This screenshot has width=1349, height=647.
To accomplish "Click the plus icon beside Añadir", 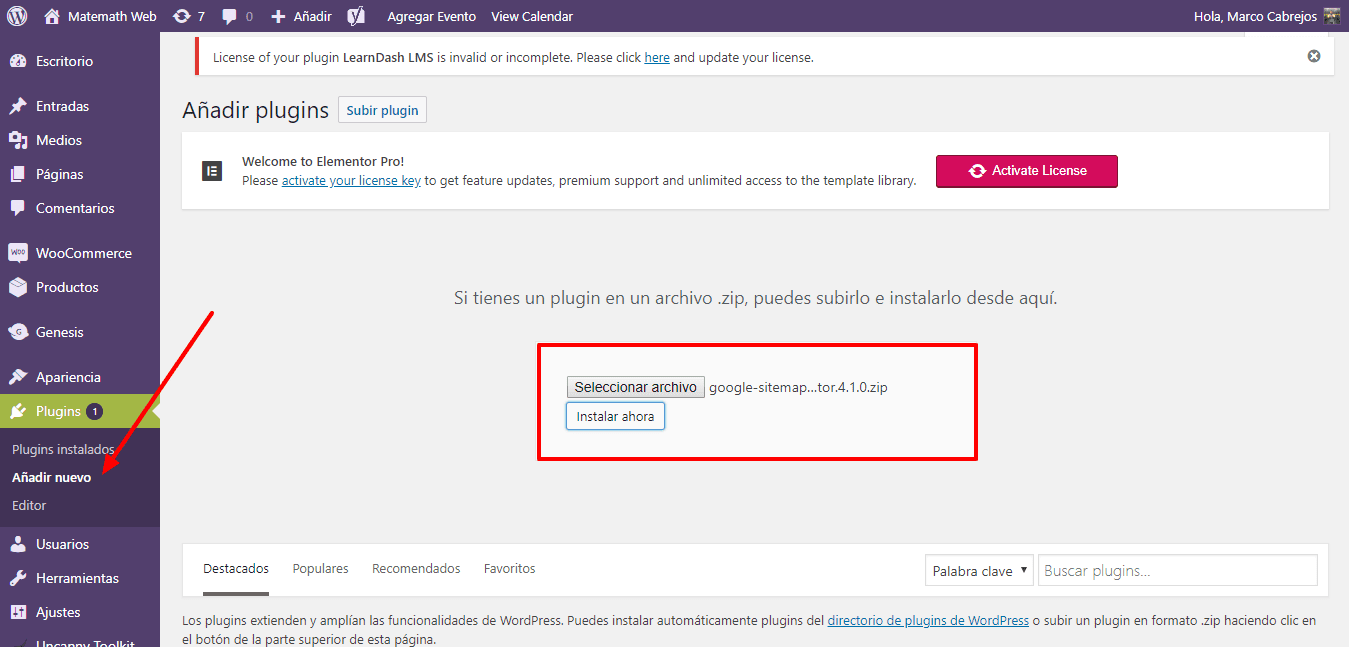I will coord(279,16).
